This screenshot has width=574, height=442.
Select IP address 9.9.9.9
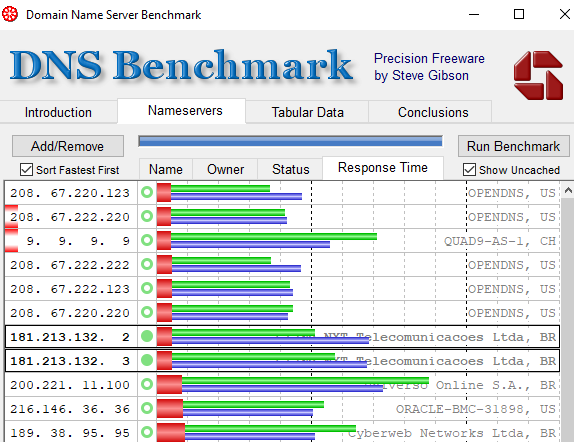coord(78,241)
